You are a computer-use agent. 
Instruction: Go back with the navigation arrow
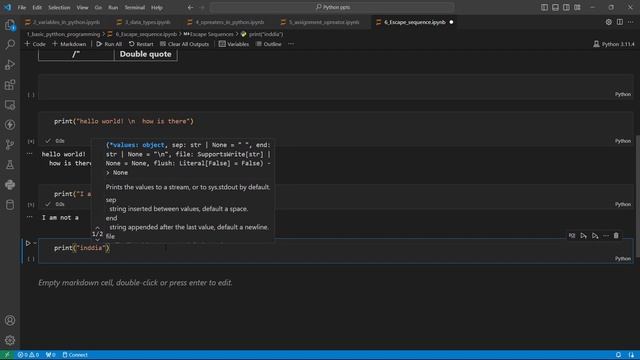[191, 7]
